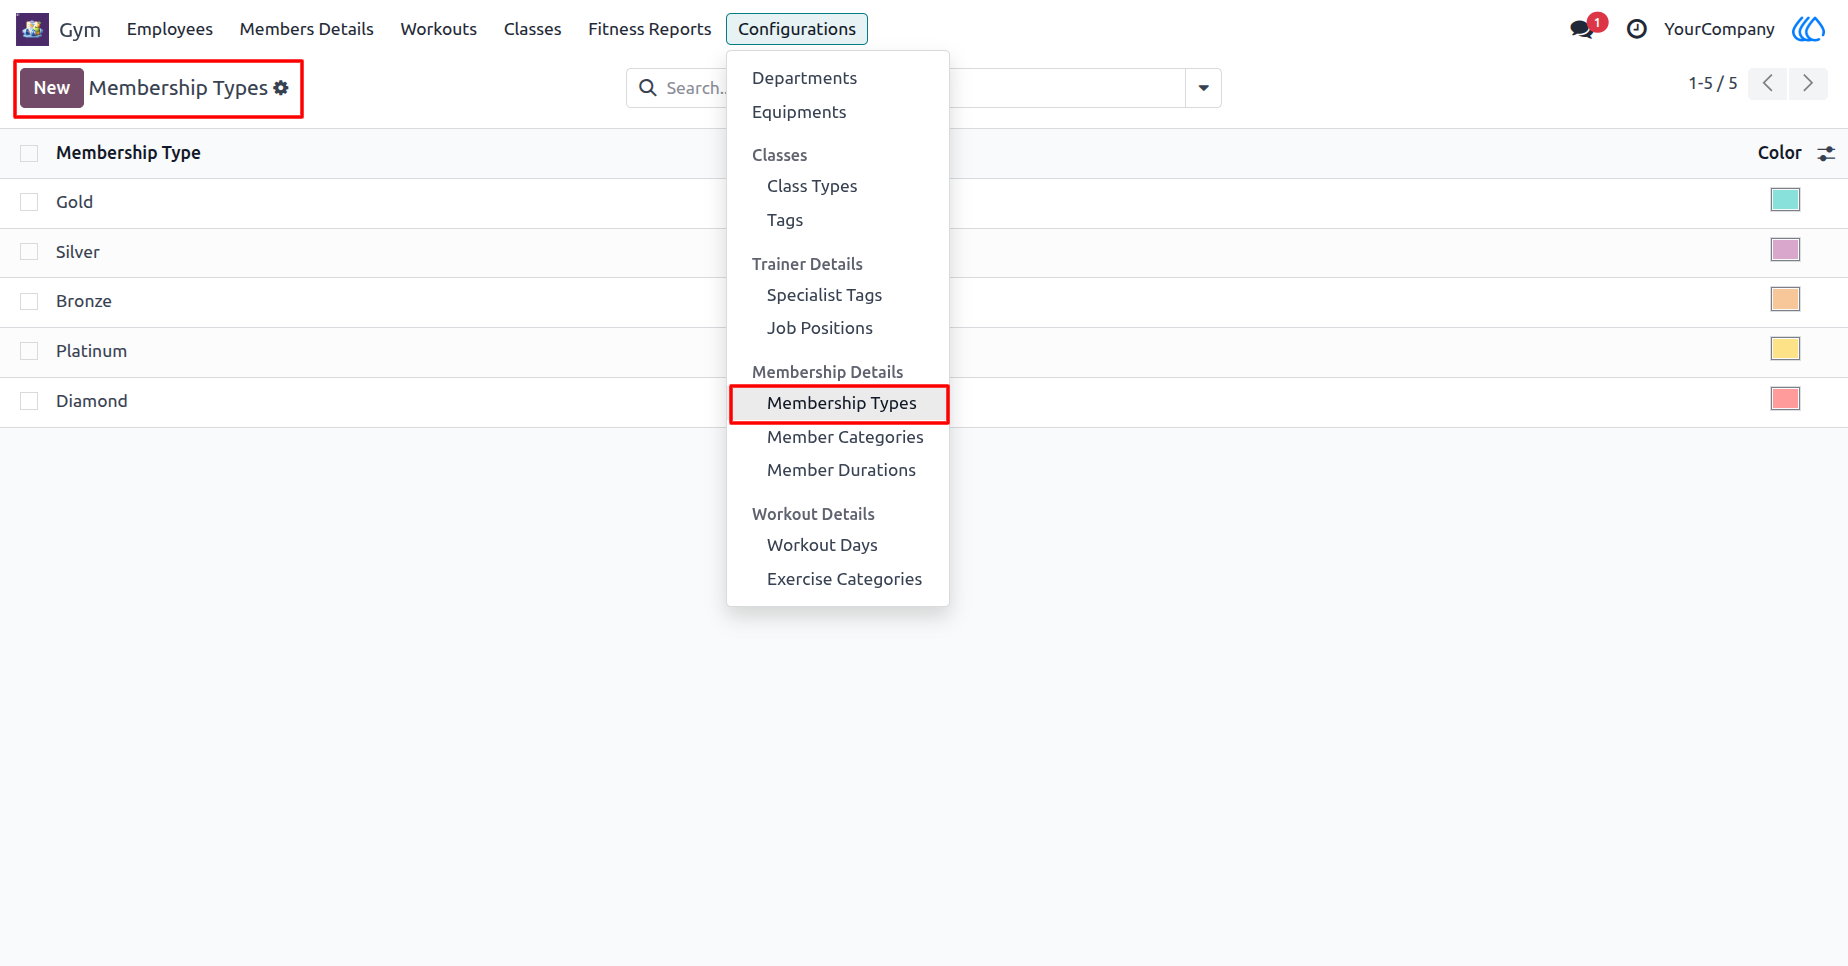This screenshot has width=1848, height=966.
Task: Select Member Durations menu entry
Action: point(838,470)
